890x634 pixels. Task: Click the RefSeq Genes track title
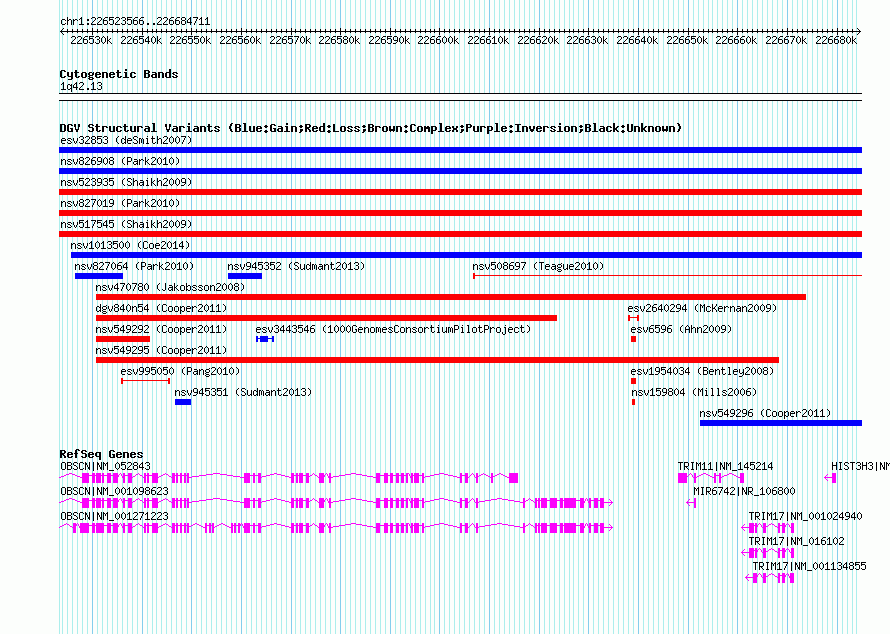[x=101, y=454]
